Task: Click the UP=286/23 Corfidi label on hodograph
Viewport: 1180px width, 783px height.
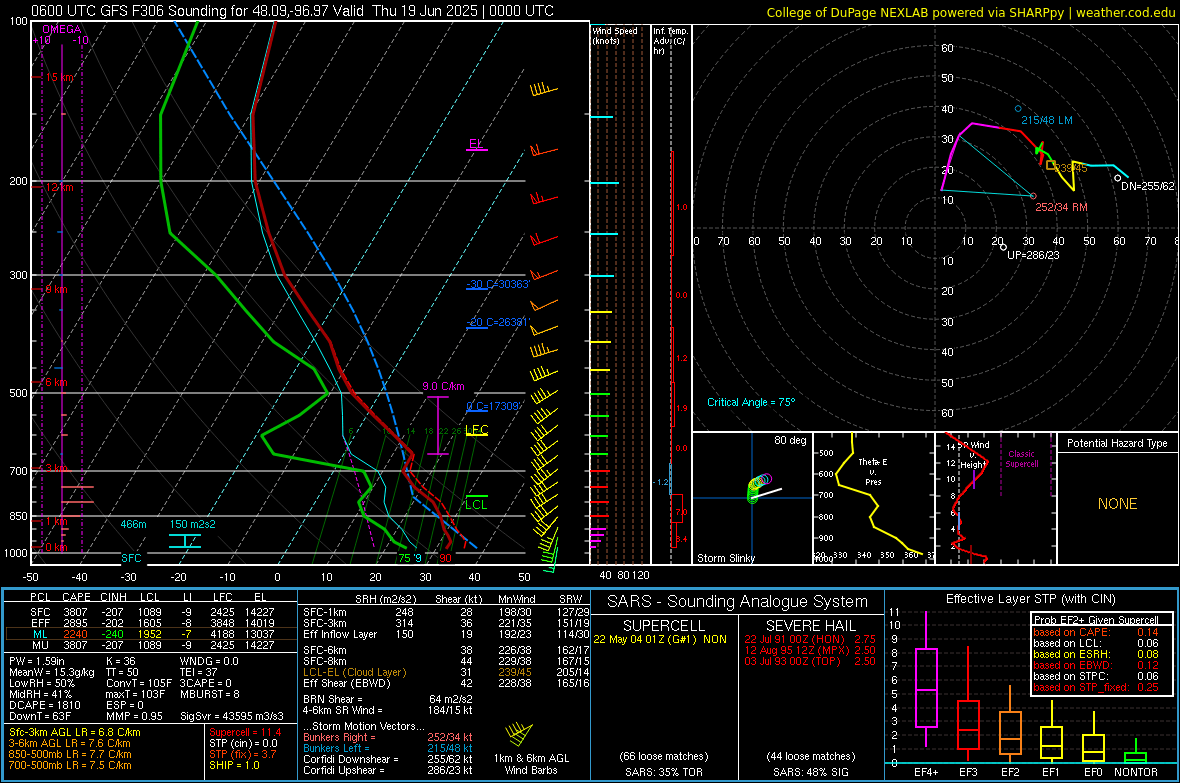Action: coord(1033,255)
